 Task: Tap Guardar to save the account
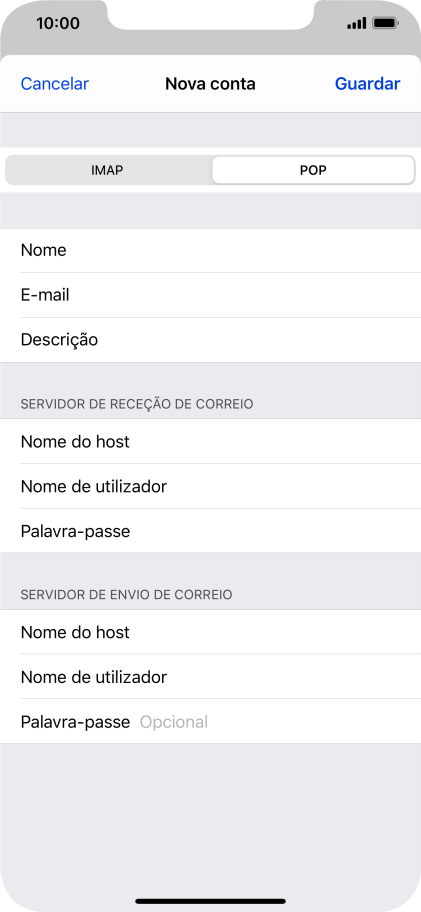tap(368, 84)
